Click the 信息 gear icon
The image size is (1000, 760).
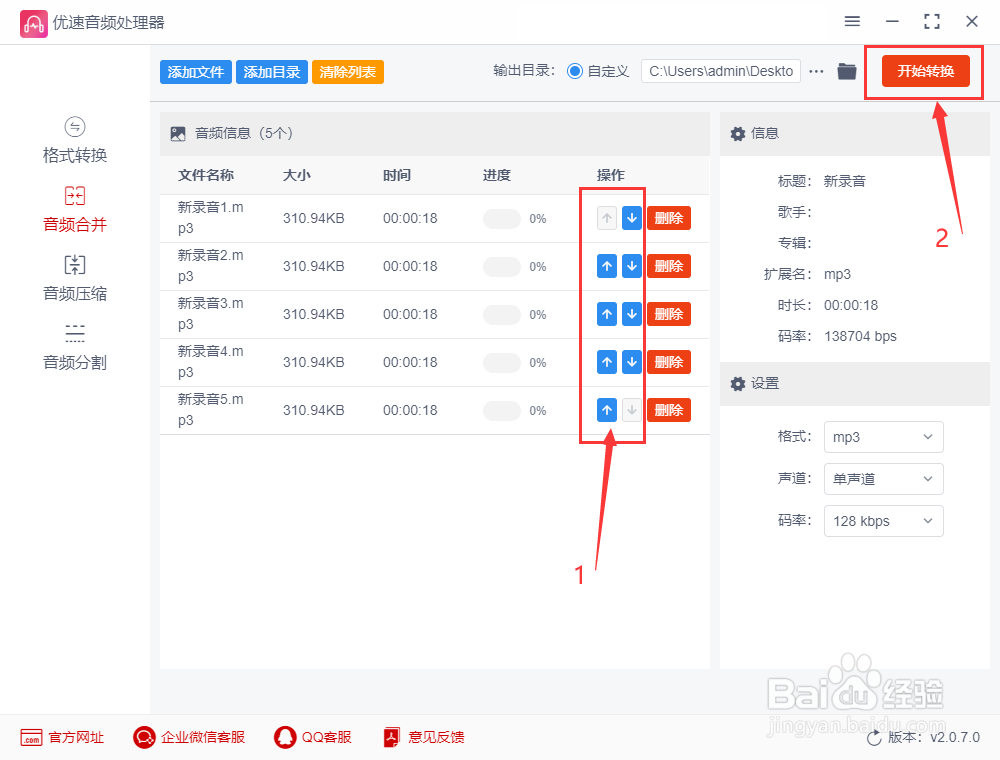click(738, 133)
